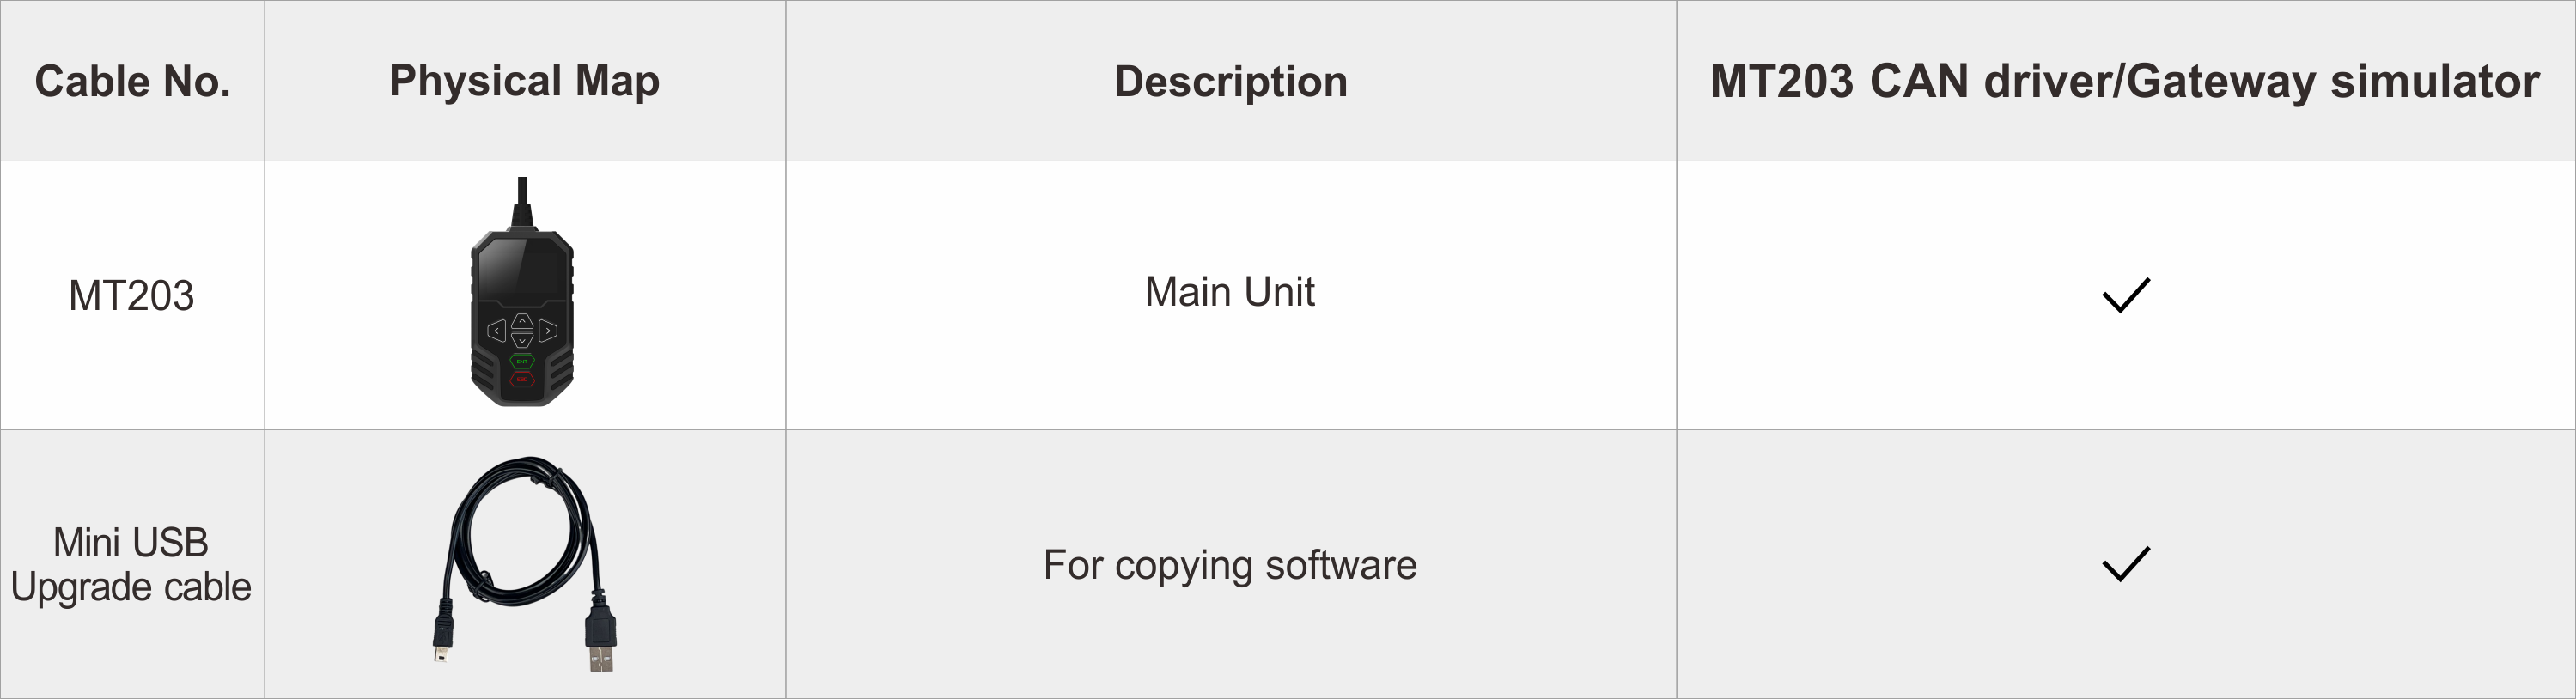
Task: Click the "MT203 CAN driver/Gateway simulator" header
Action: (x=2124, y=81)
